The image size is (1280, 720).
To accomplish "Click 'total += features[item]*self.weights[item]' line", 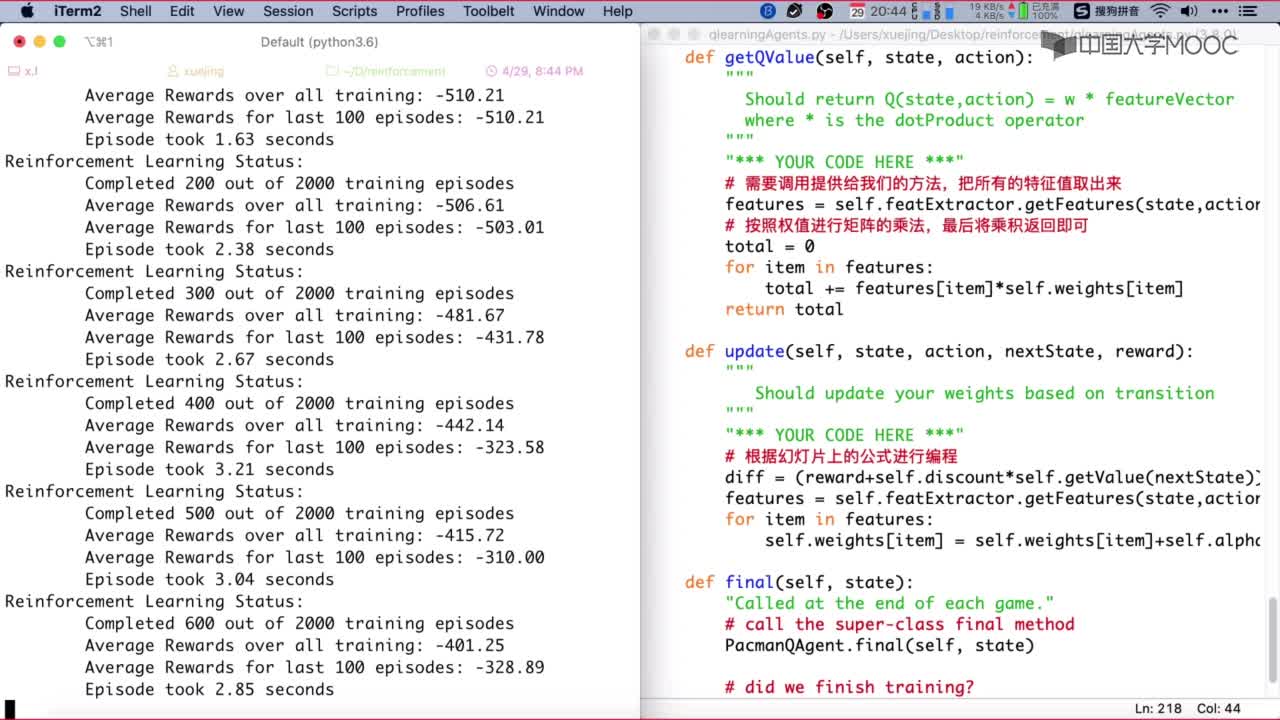I will (974, 288).
